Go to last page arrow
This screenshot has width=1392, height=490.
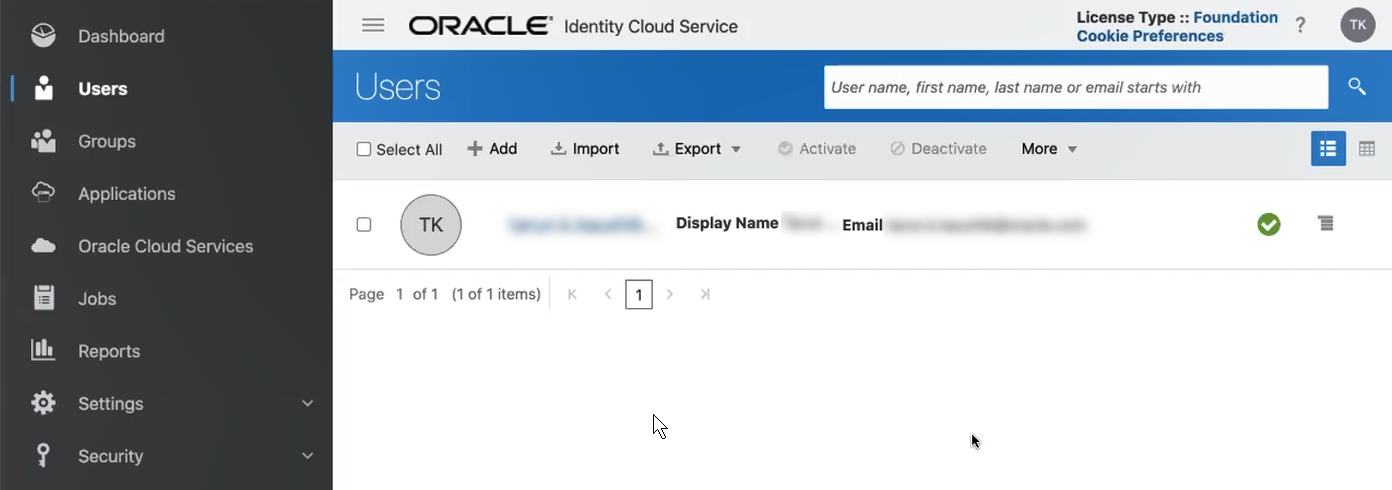point(705,294)
